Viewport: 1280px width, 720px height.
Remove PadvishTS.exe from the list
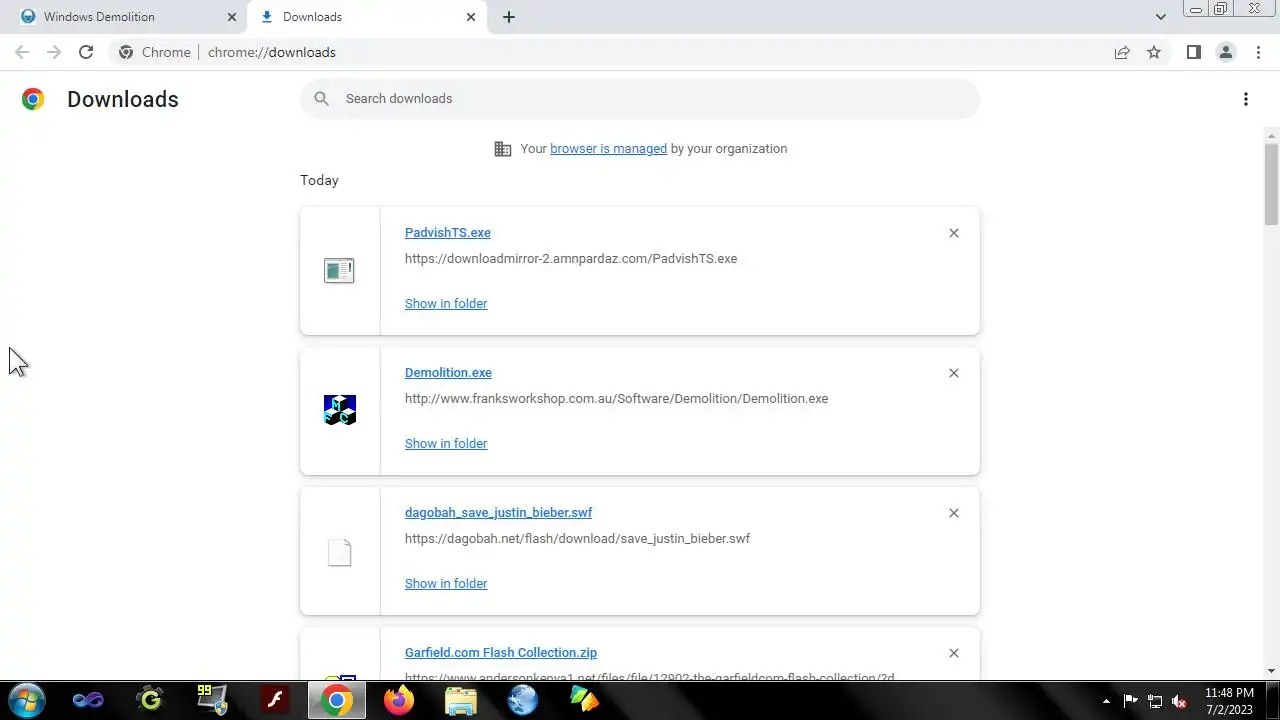[953, 233]
